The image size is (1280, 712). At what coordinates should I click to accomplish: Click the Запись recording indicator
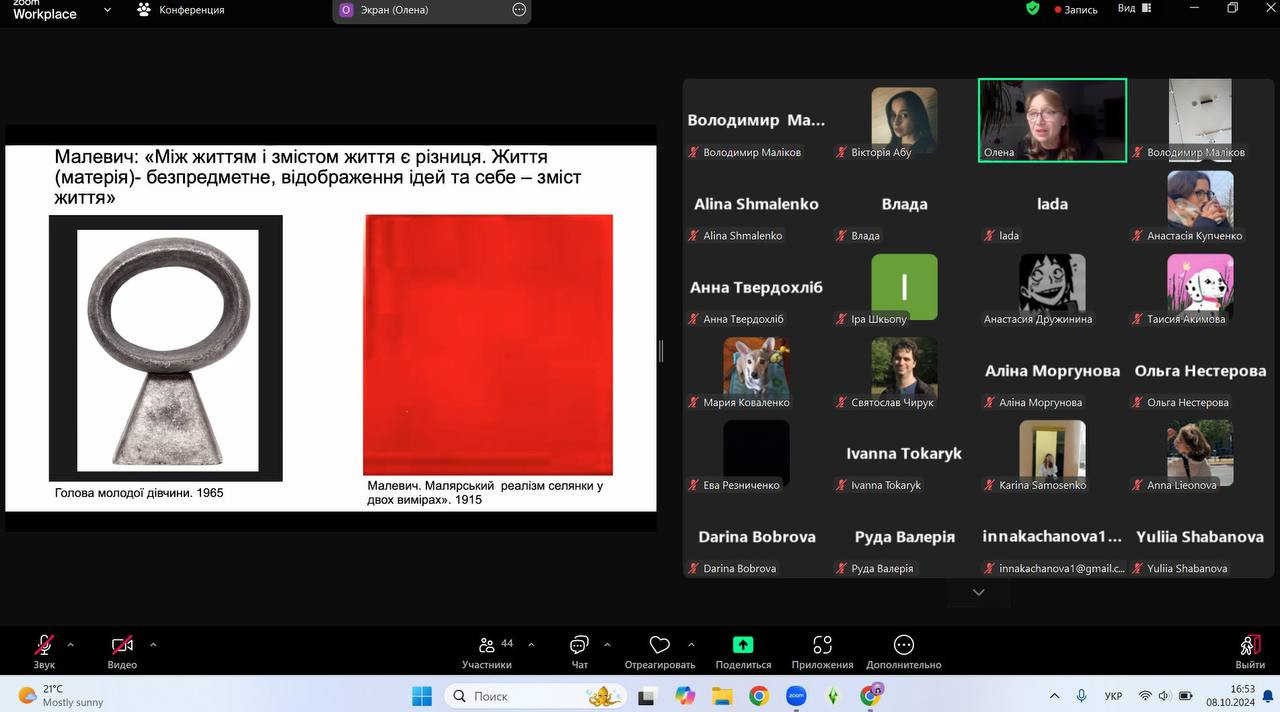click(1076, 9)
